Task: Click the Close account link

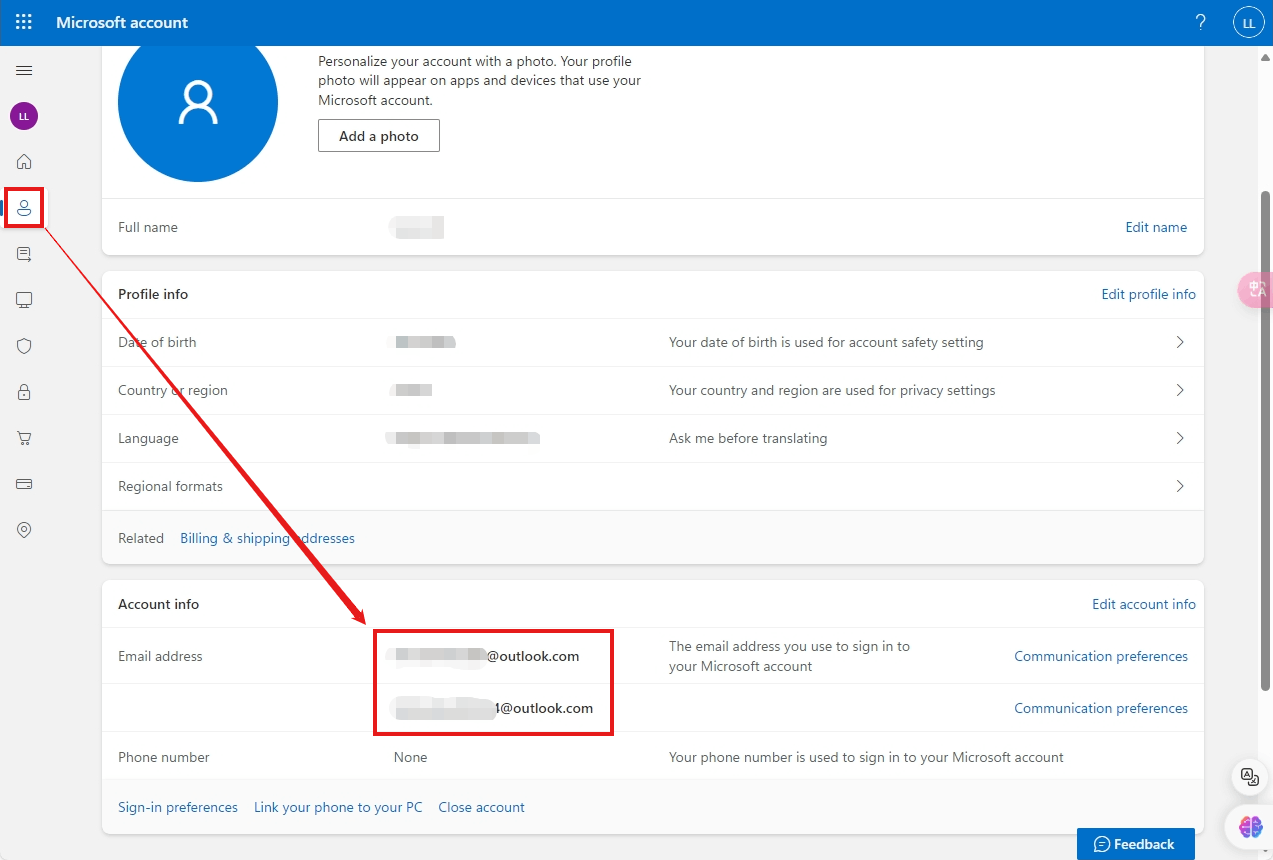Action: pyautogui.click(x=481, y=807)
